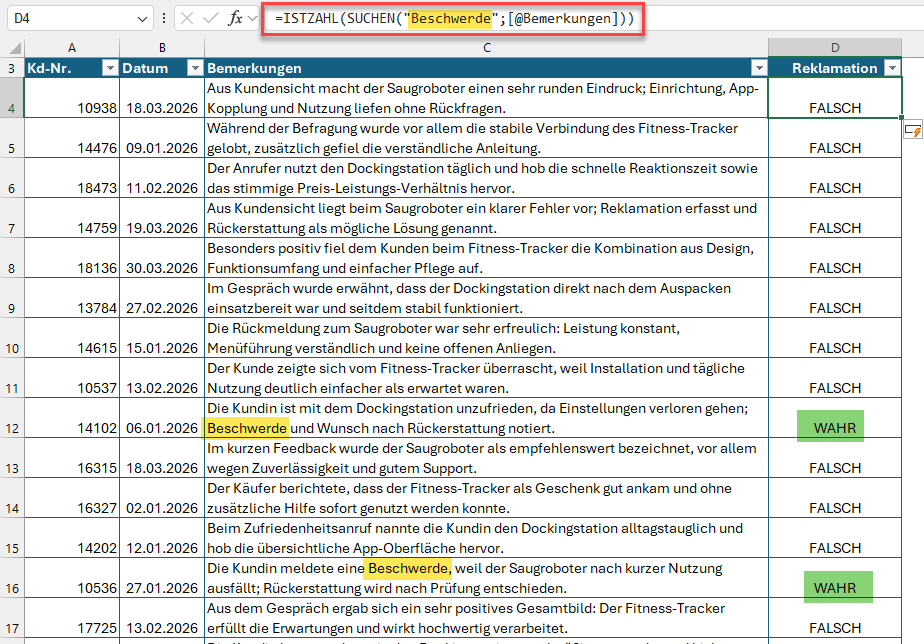924x644 pixels.
Task: Select date cell 02.01.2026
Action: 162,498
